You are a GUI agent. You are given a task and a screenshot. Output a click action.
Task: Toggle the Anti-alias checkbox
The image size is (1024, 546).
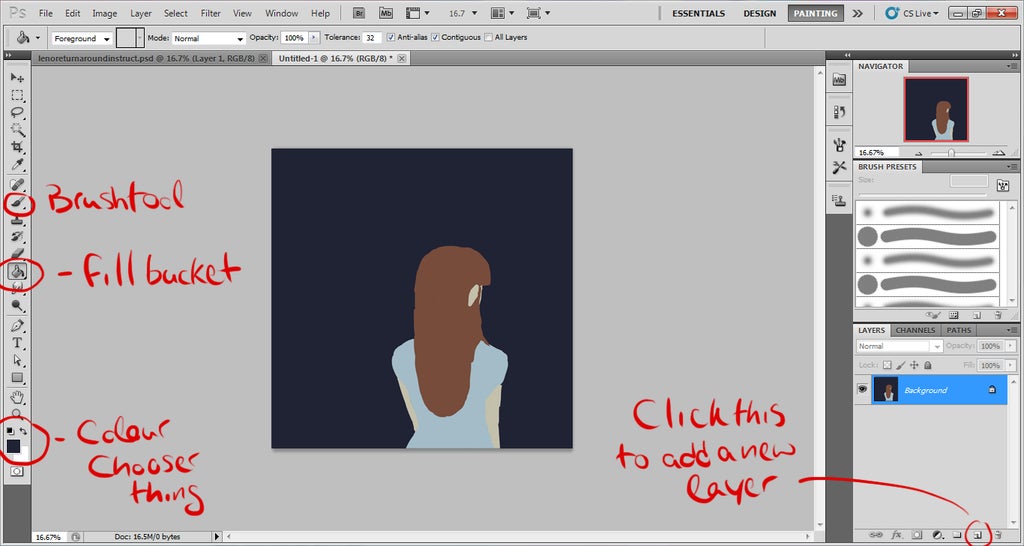391,37
